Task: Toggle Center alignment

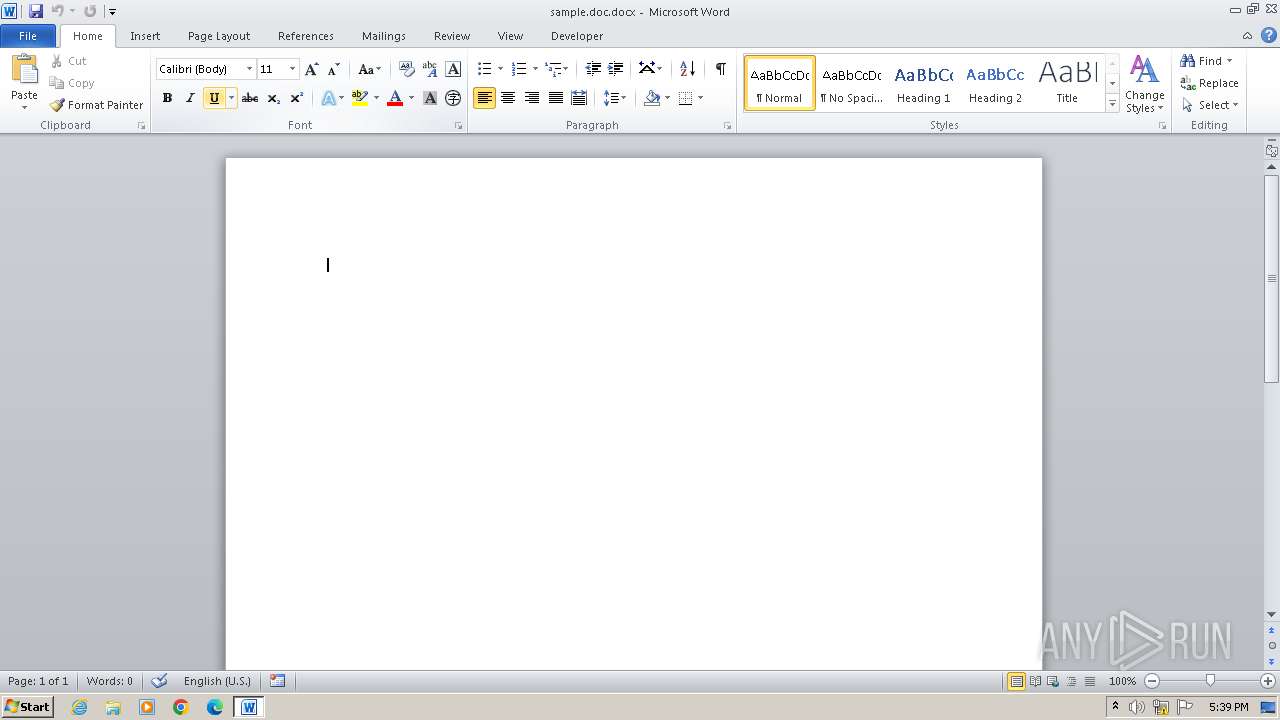Action: [x=508, y=98]
